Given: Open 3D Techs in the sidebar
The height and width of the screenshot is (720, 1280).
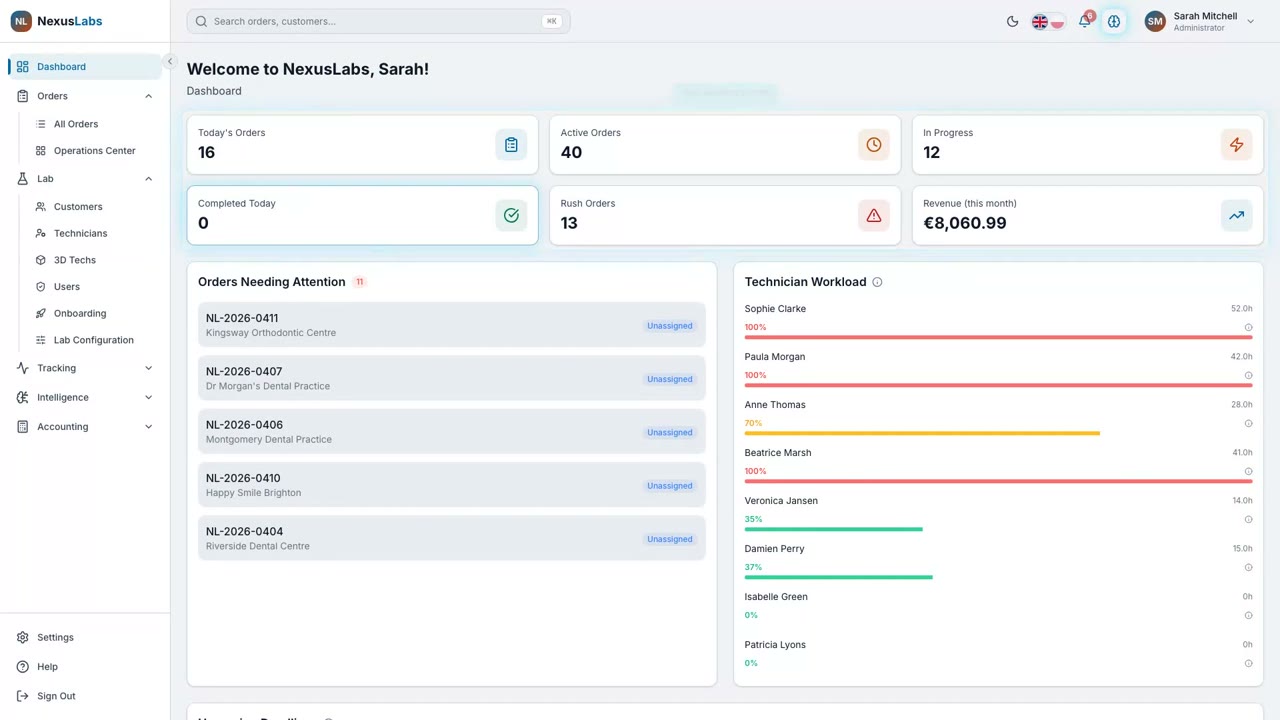Looking at the screenshot, I should pyautogui.click(x=75, y=260).
